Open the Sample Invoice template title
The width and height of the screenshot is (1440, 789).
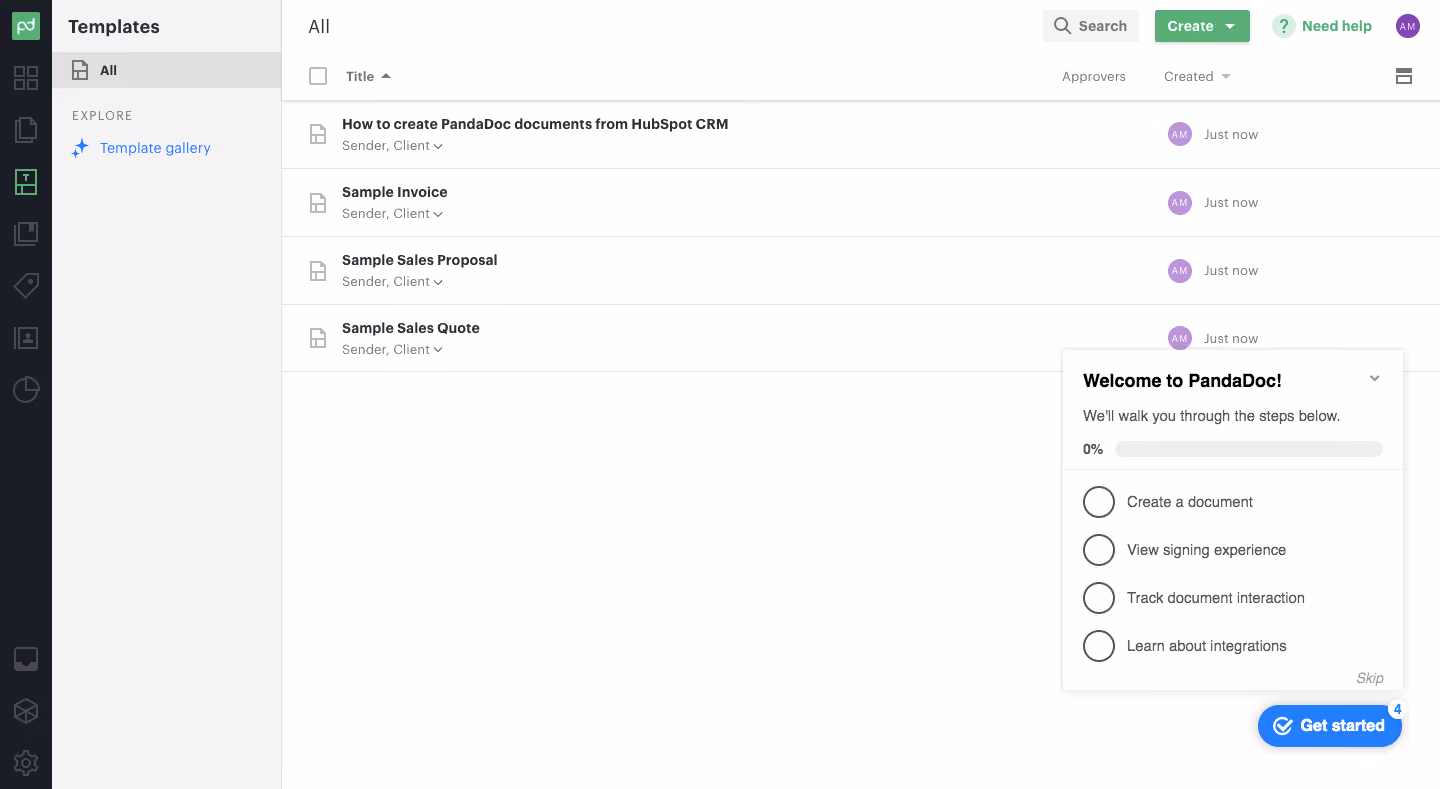click(x=395, y=192)
